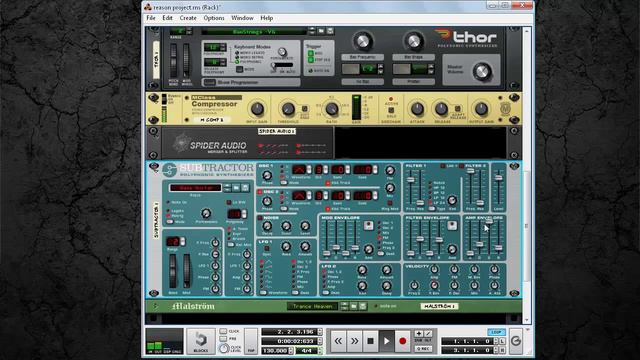Toggle the Pre count-in checkbox
The image size is (640, 360).
pos(223,338)
